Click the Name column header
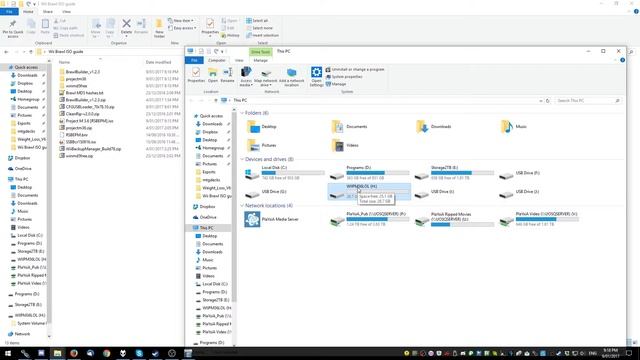 tap(64, 62)
